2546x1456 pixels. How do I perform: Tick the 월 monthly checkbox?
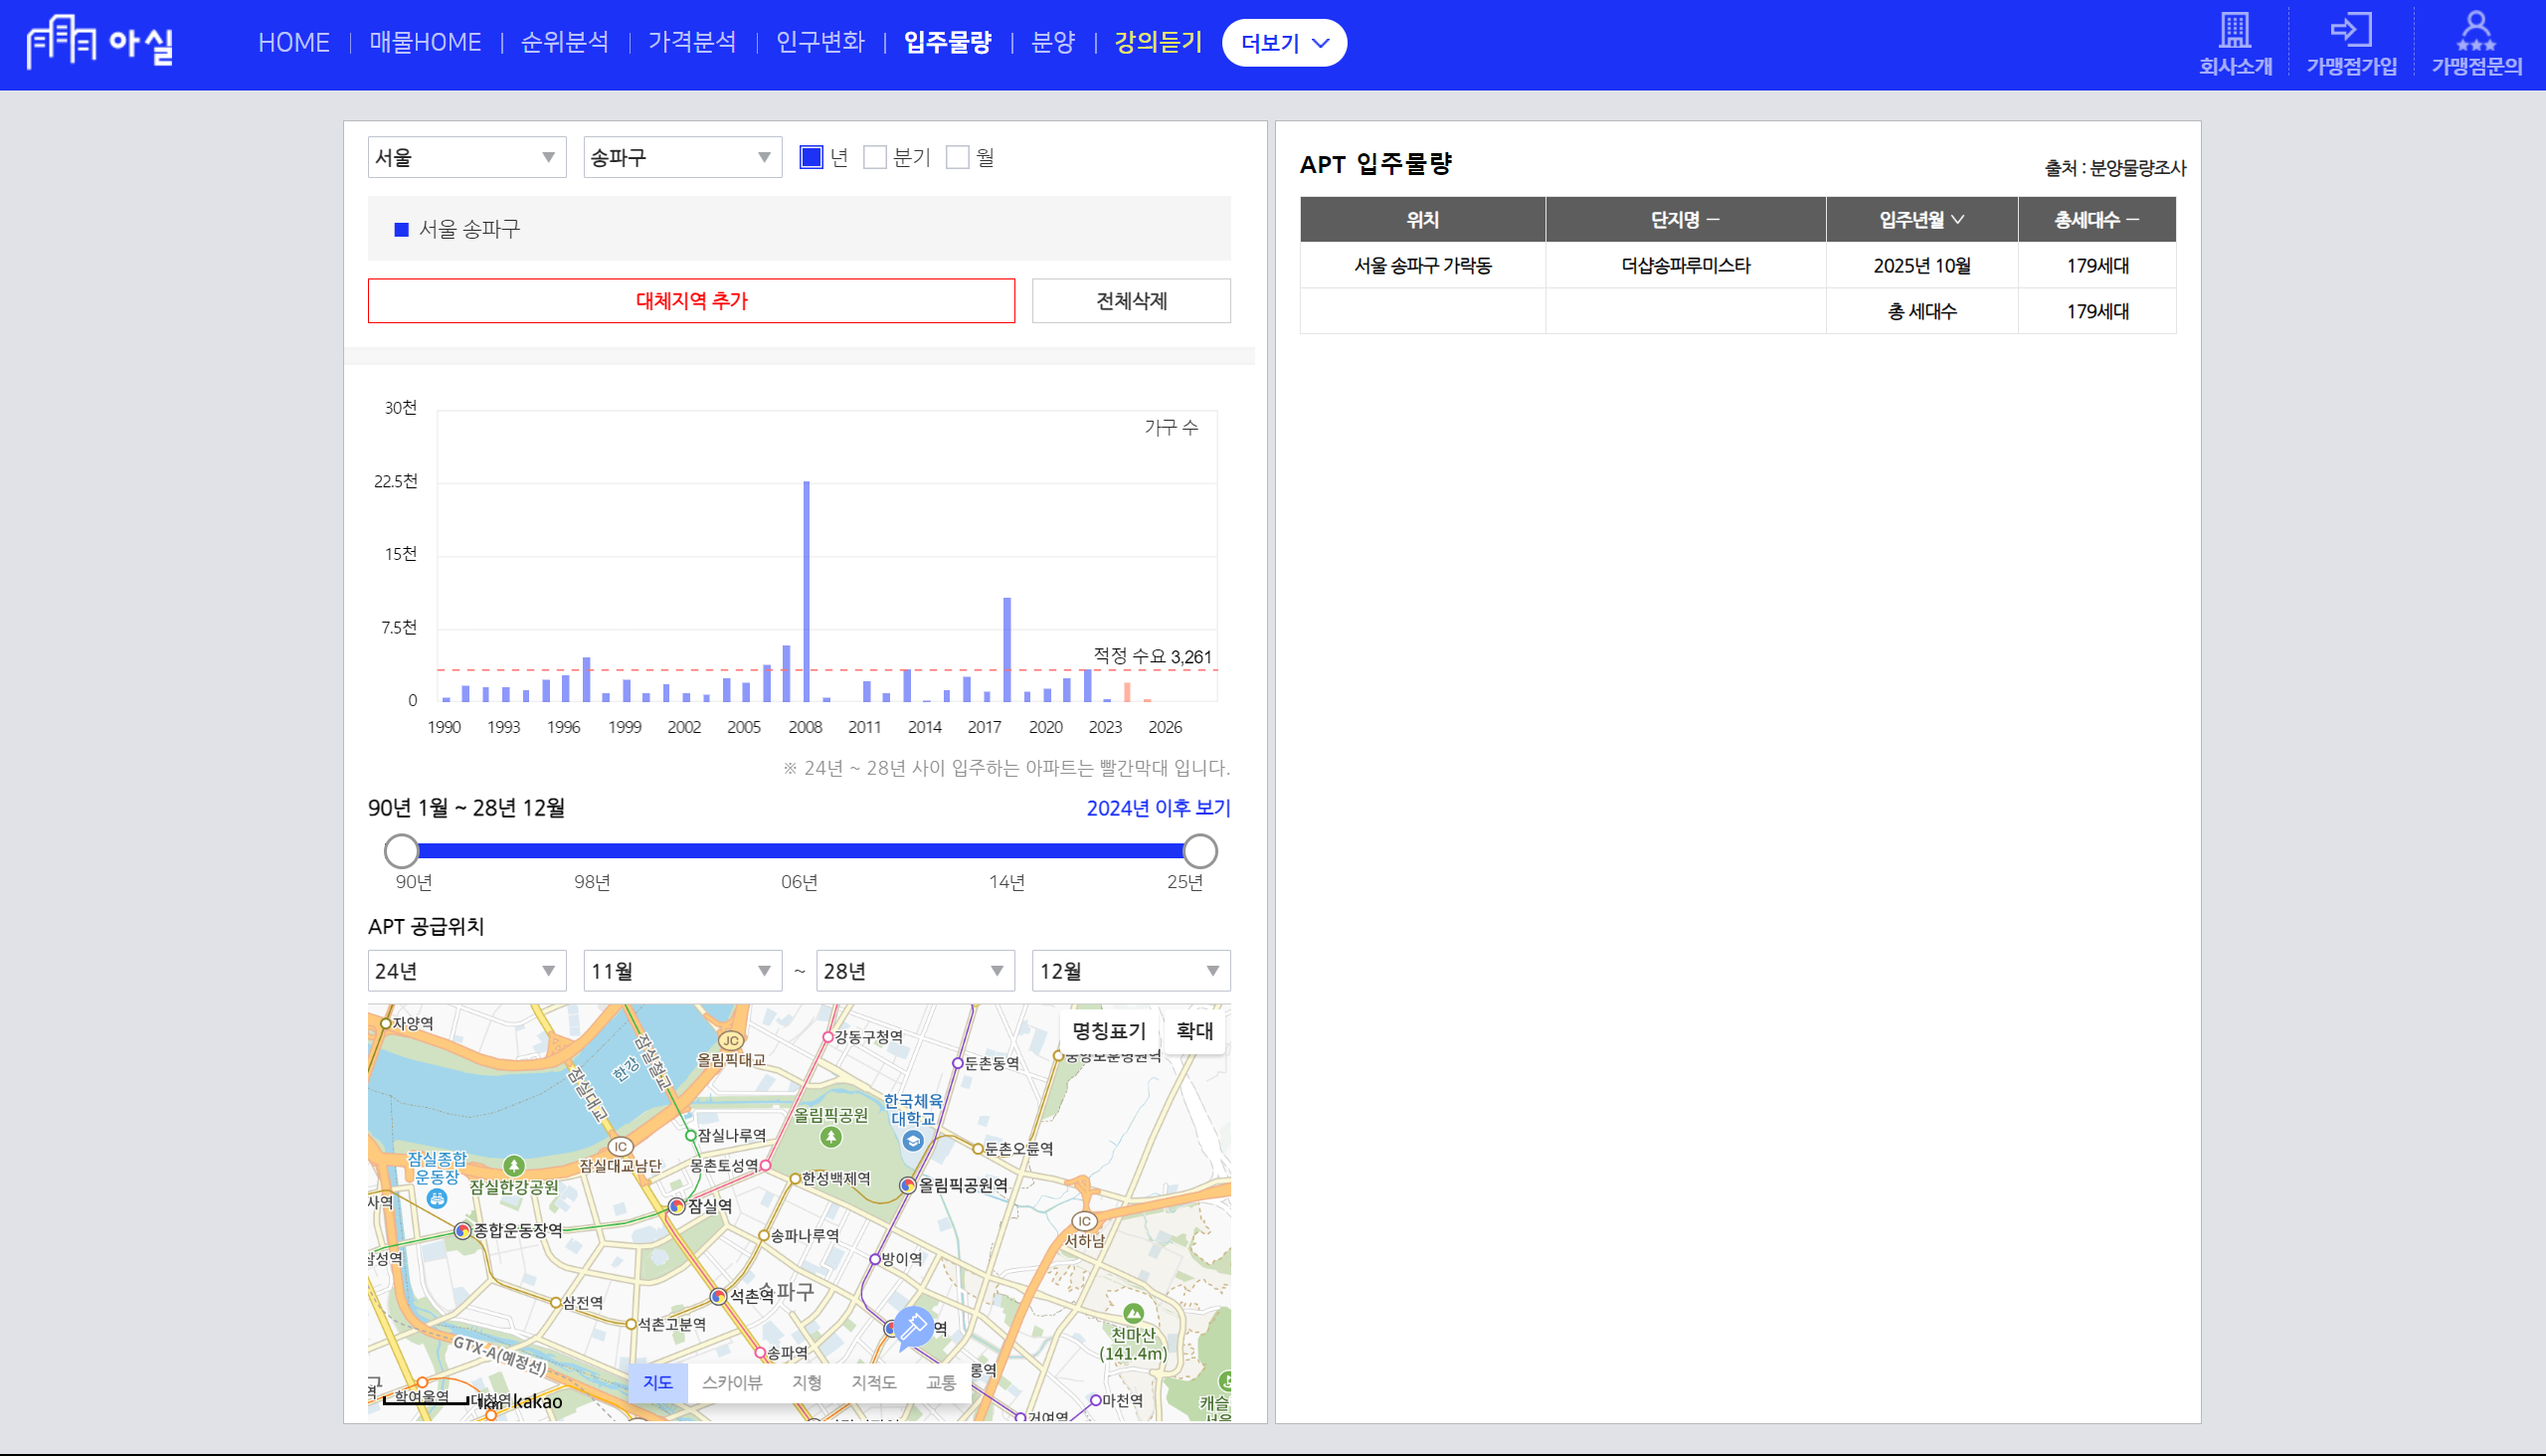[957, 157]
